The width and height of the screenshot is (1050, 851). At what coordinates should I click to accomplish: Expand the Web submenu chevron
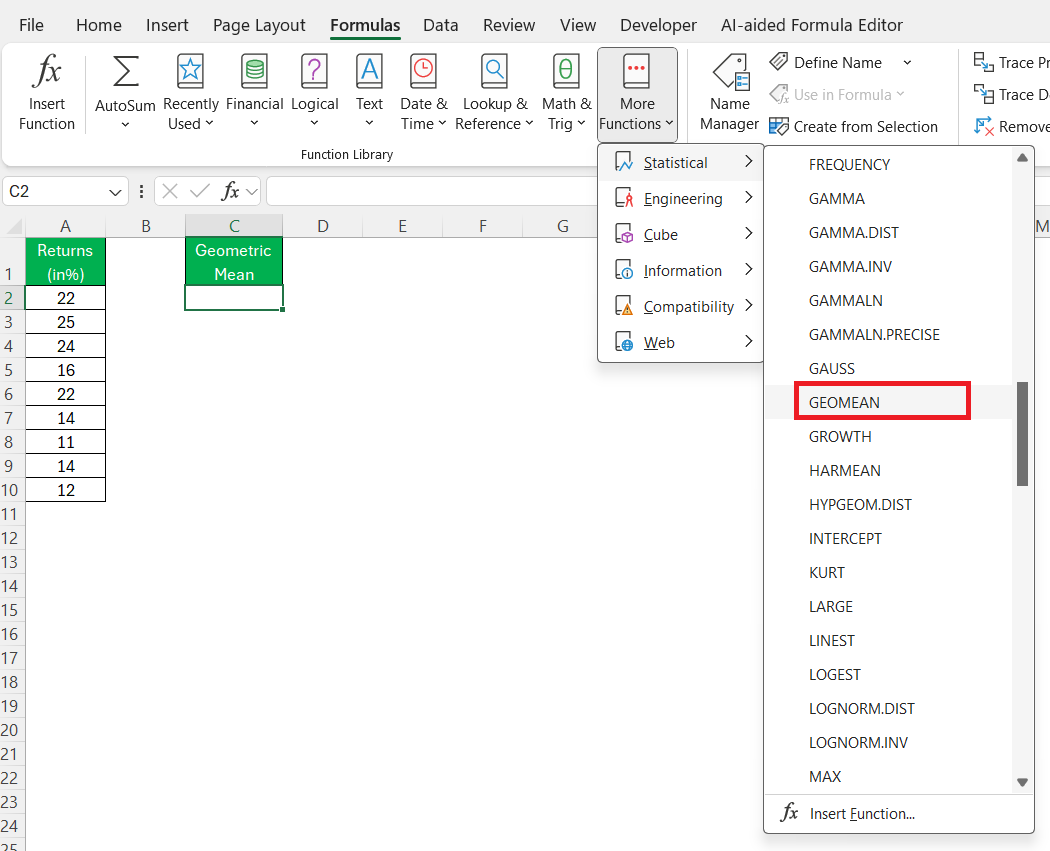pos(749,341)
